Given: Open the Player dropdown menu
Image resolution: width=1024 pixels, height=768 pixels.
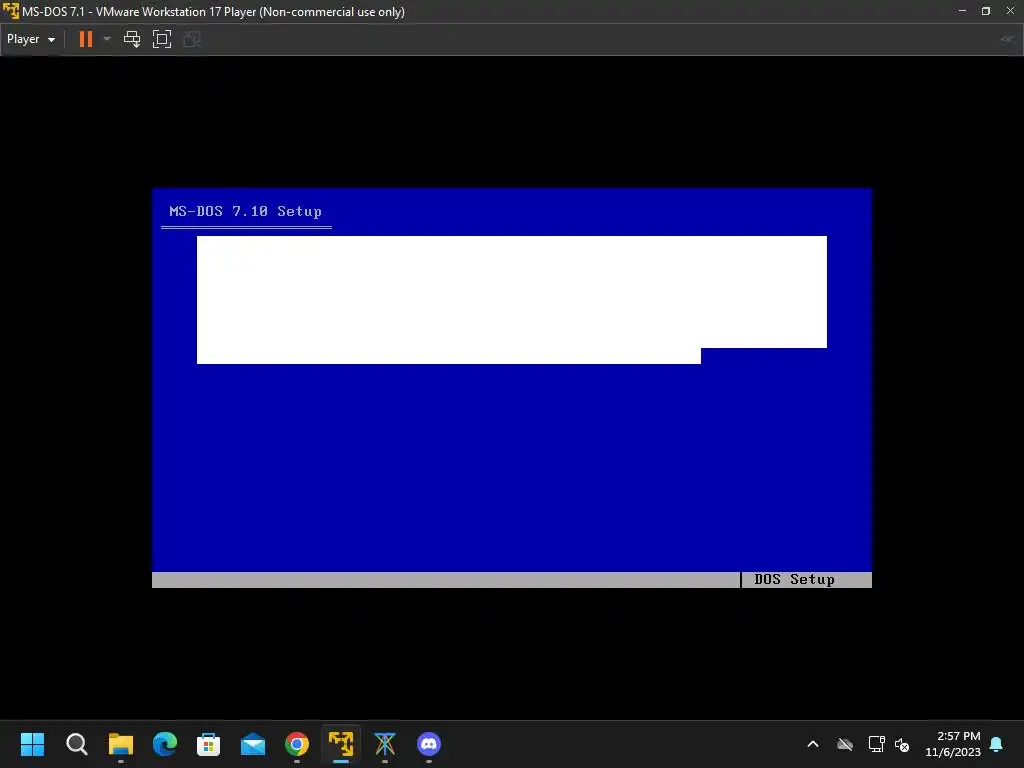Looking at the screenshot, I should [31, 39].
